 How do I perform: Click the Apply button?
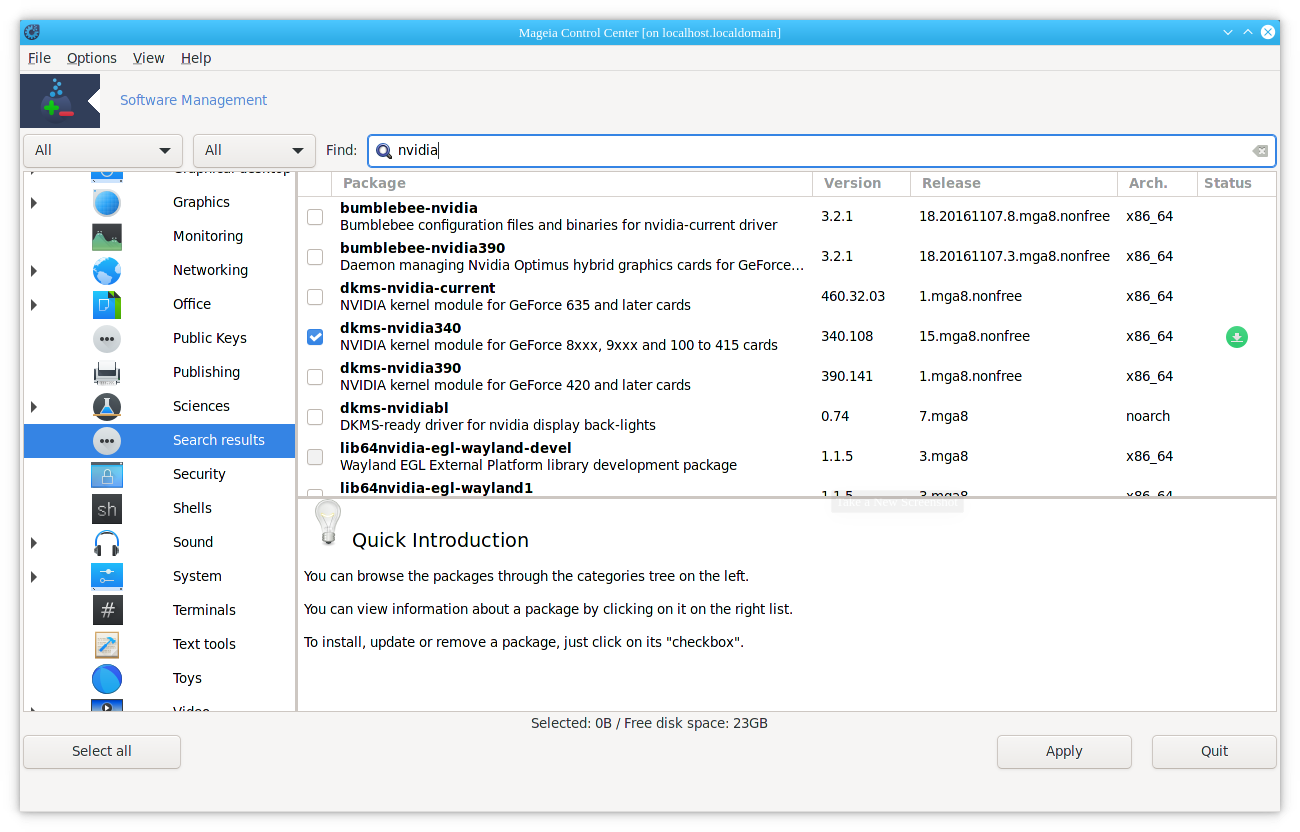tap(1064, 752)
